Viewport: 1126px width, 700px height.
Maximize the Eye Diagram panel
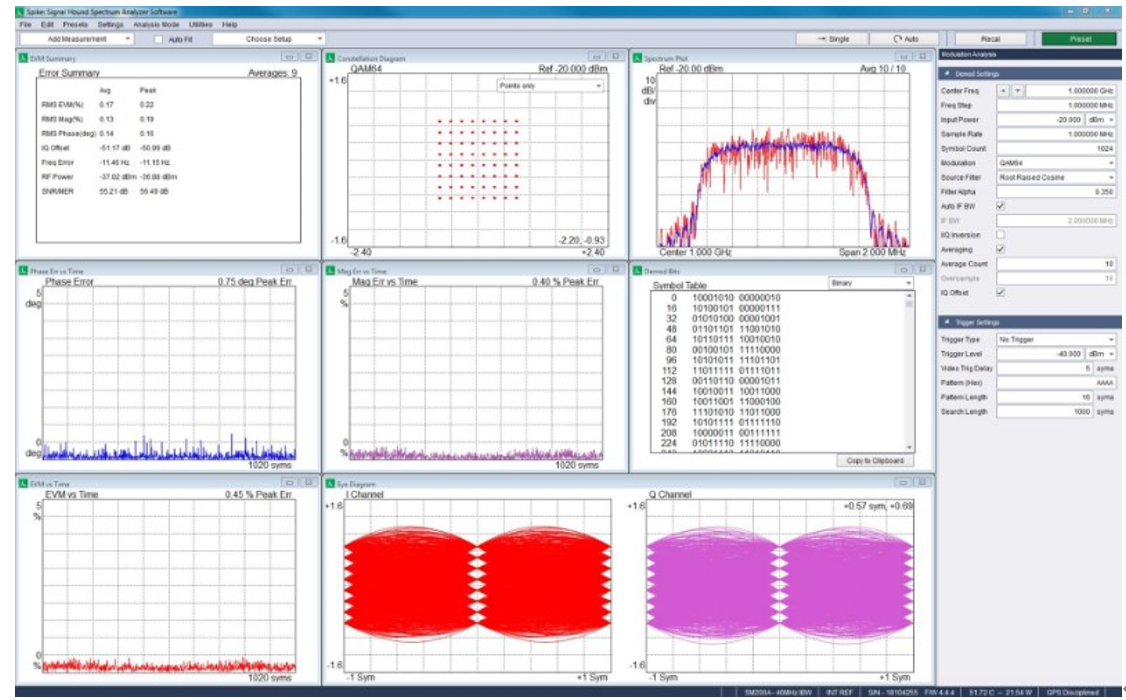pyautogui.click(x=922, y=484)
